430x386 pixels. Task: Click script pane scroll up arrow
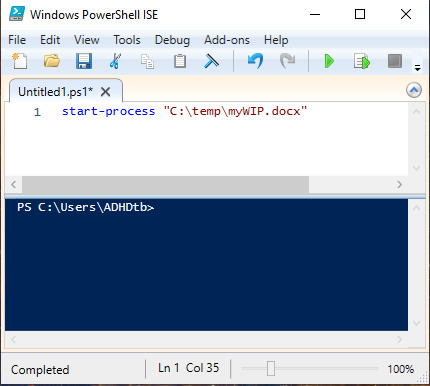tap(416, 112)
